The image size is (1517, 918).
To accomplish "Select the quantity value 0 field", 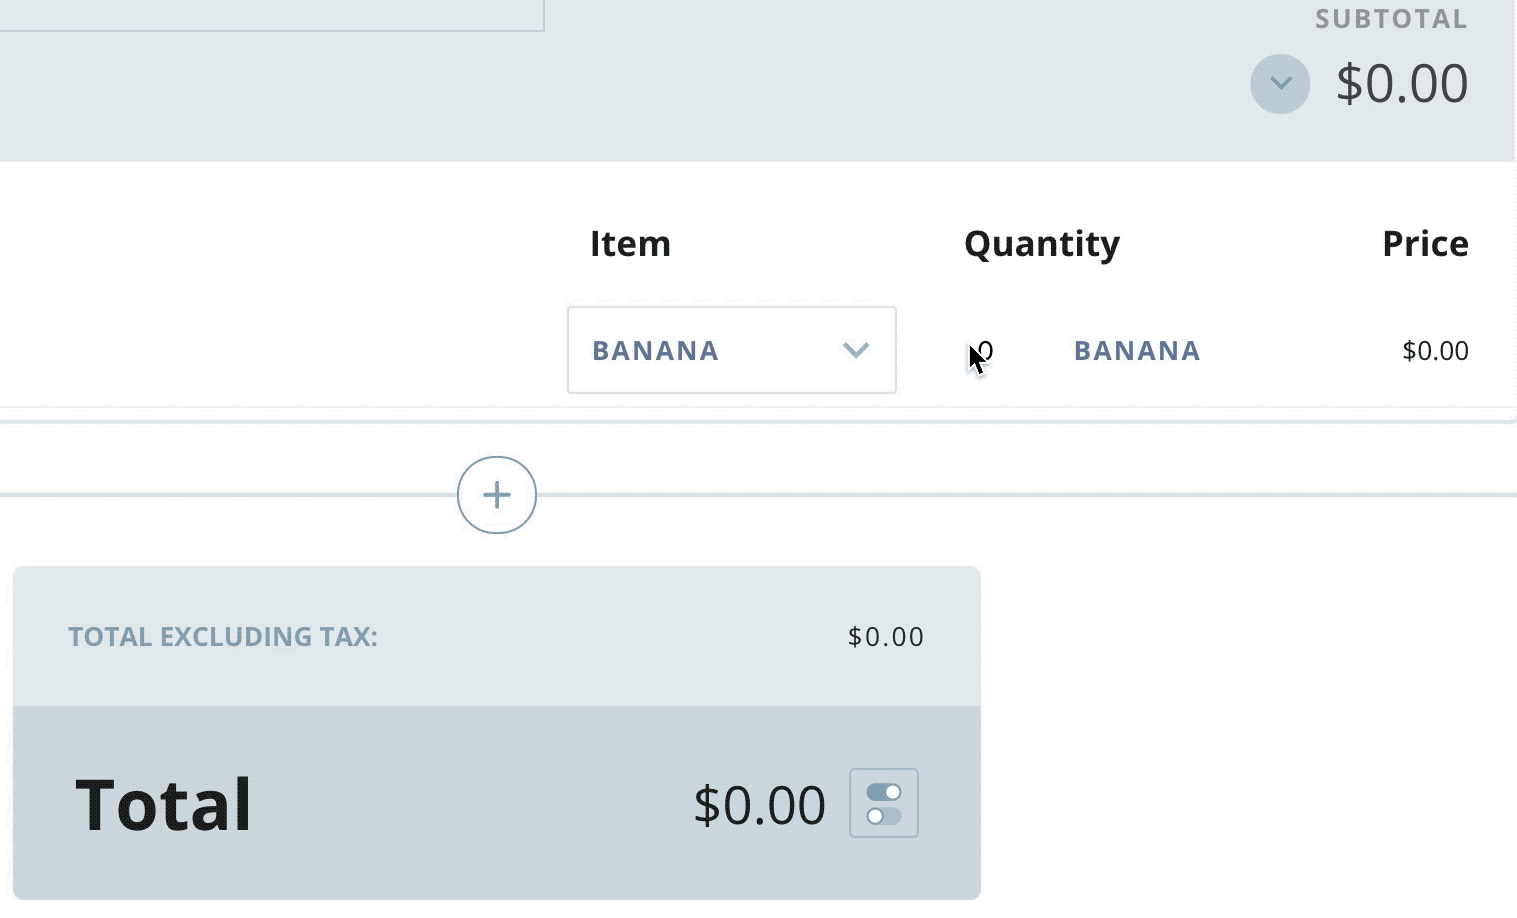I will coord(984,351).
